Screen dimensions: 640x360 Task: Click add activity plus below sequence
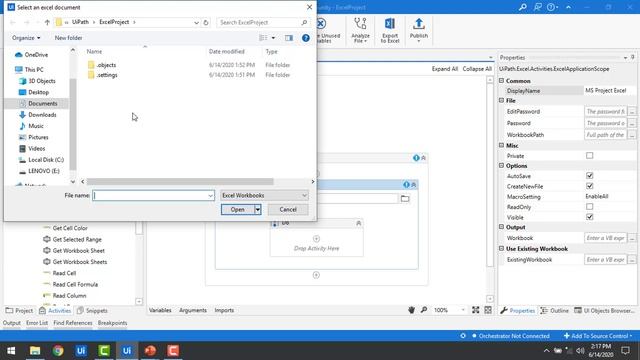(316, 275)
